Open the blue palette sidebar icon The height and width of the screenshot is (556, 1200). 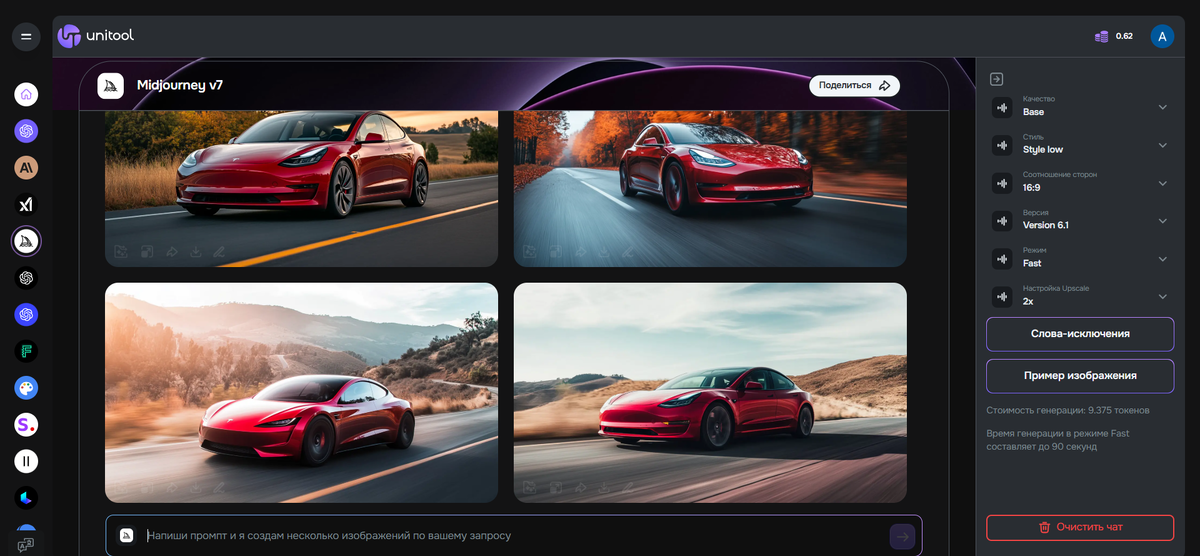pos(26,388)
